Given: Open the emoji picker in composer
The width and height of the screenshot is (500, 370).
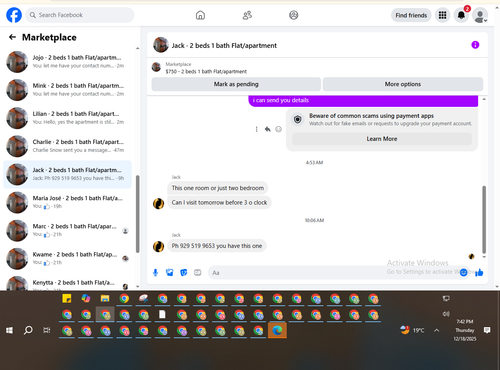Looking at the screenshot, I should [464, 273].
